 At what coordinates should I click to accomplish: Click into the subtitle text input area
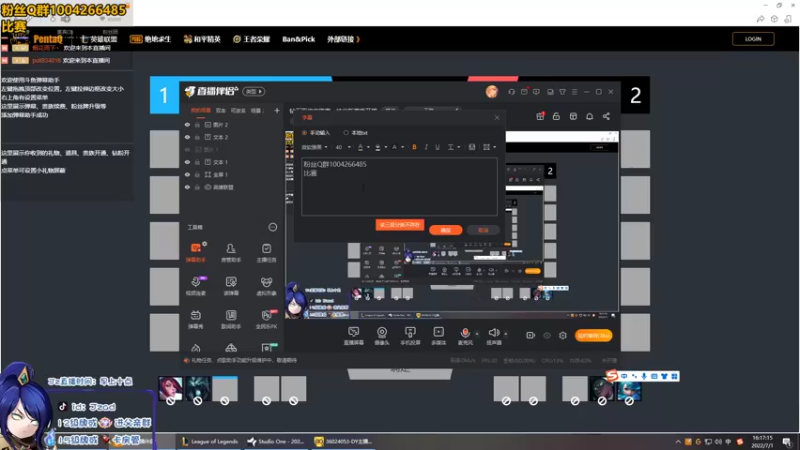pyautogui.click(x=399, y=186)
